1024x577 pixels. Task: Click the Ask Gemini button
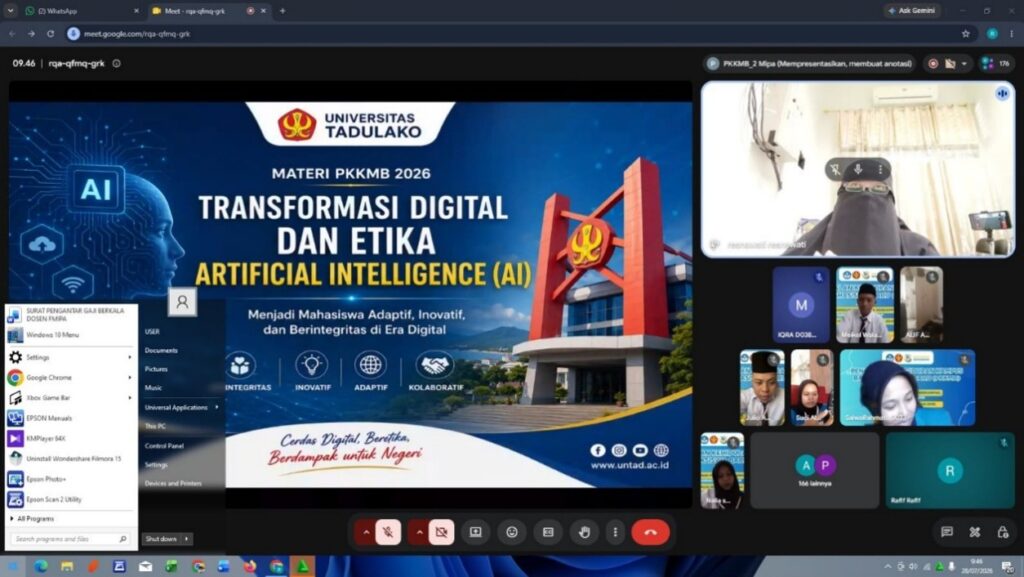pyautogui.click(x=912, y=10)
